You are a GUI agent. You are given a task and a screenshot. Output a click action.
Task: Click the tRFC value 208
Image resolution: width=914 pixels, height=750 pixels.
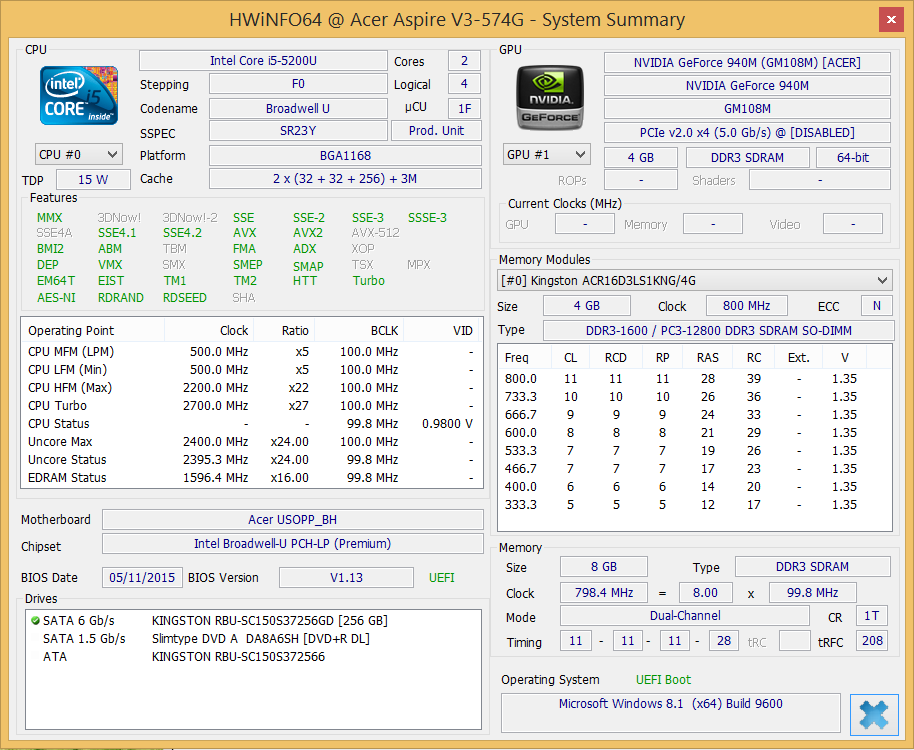(x=872, y=641)
